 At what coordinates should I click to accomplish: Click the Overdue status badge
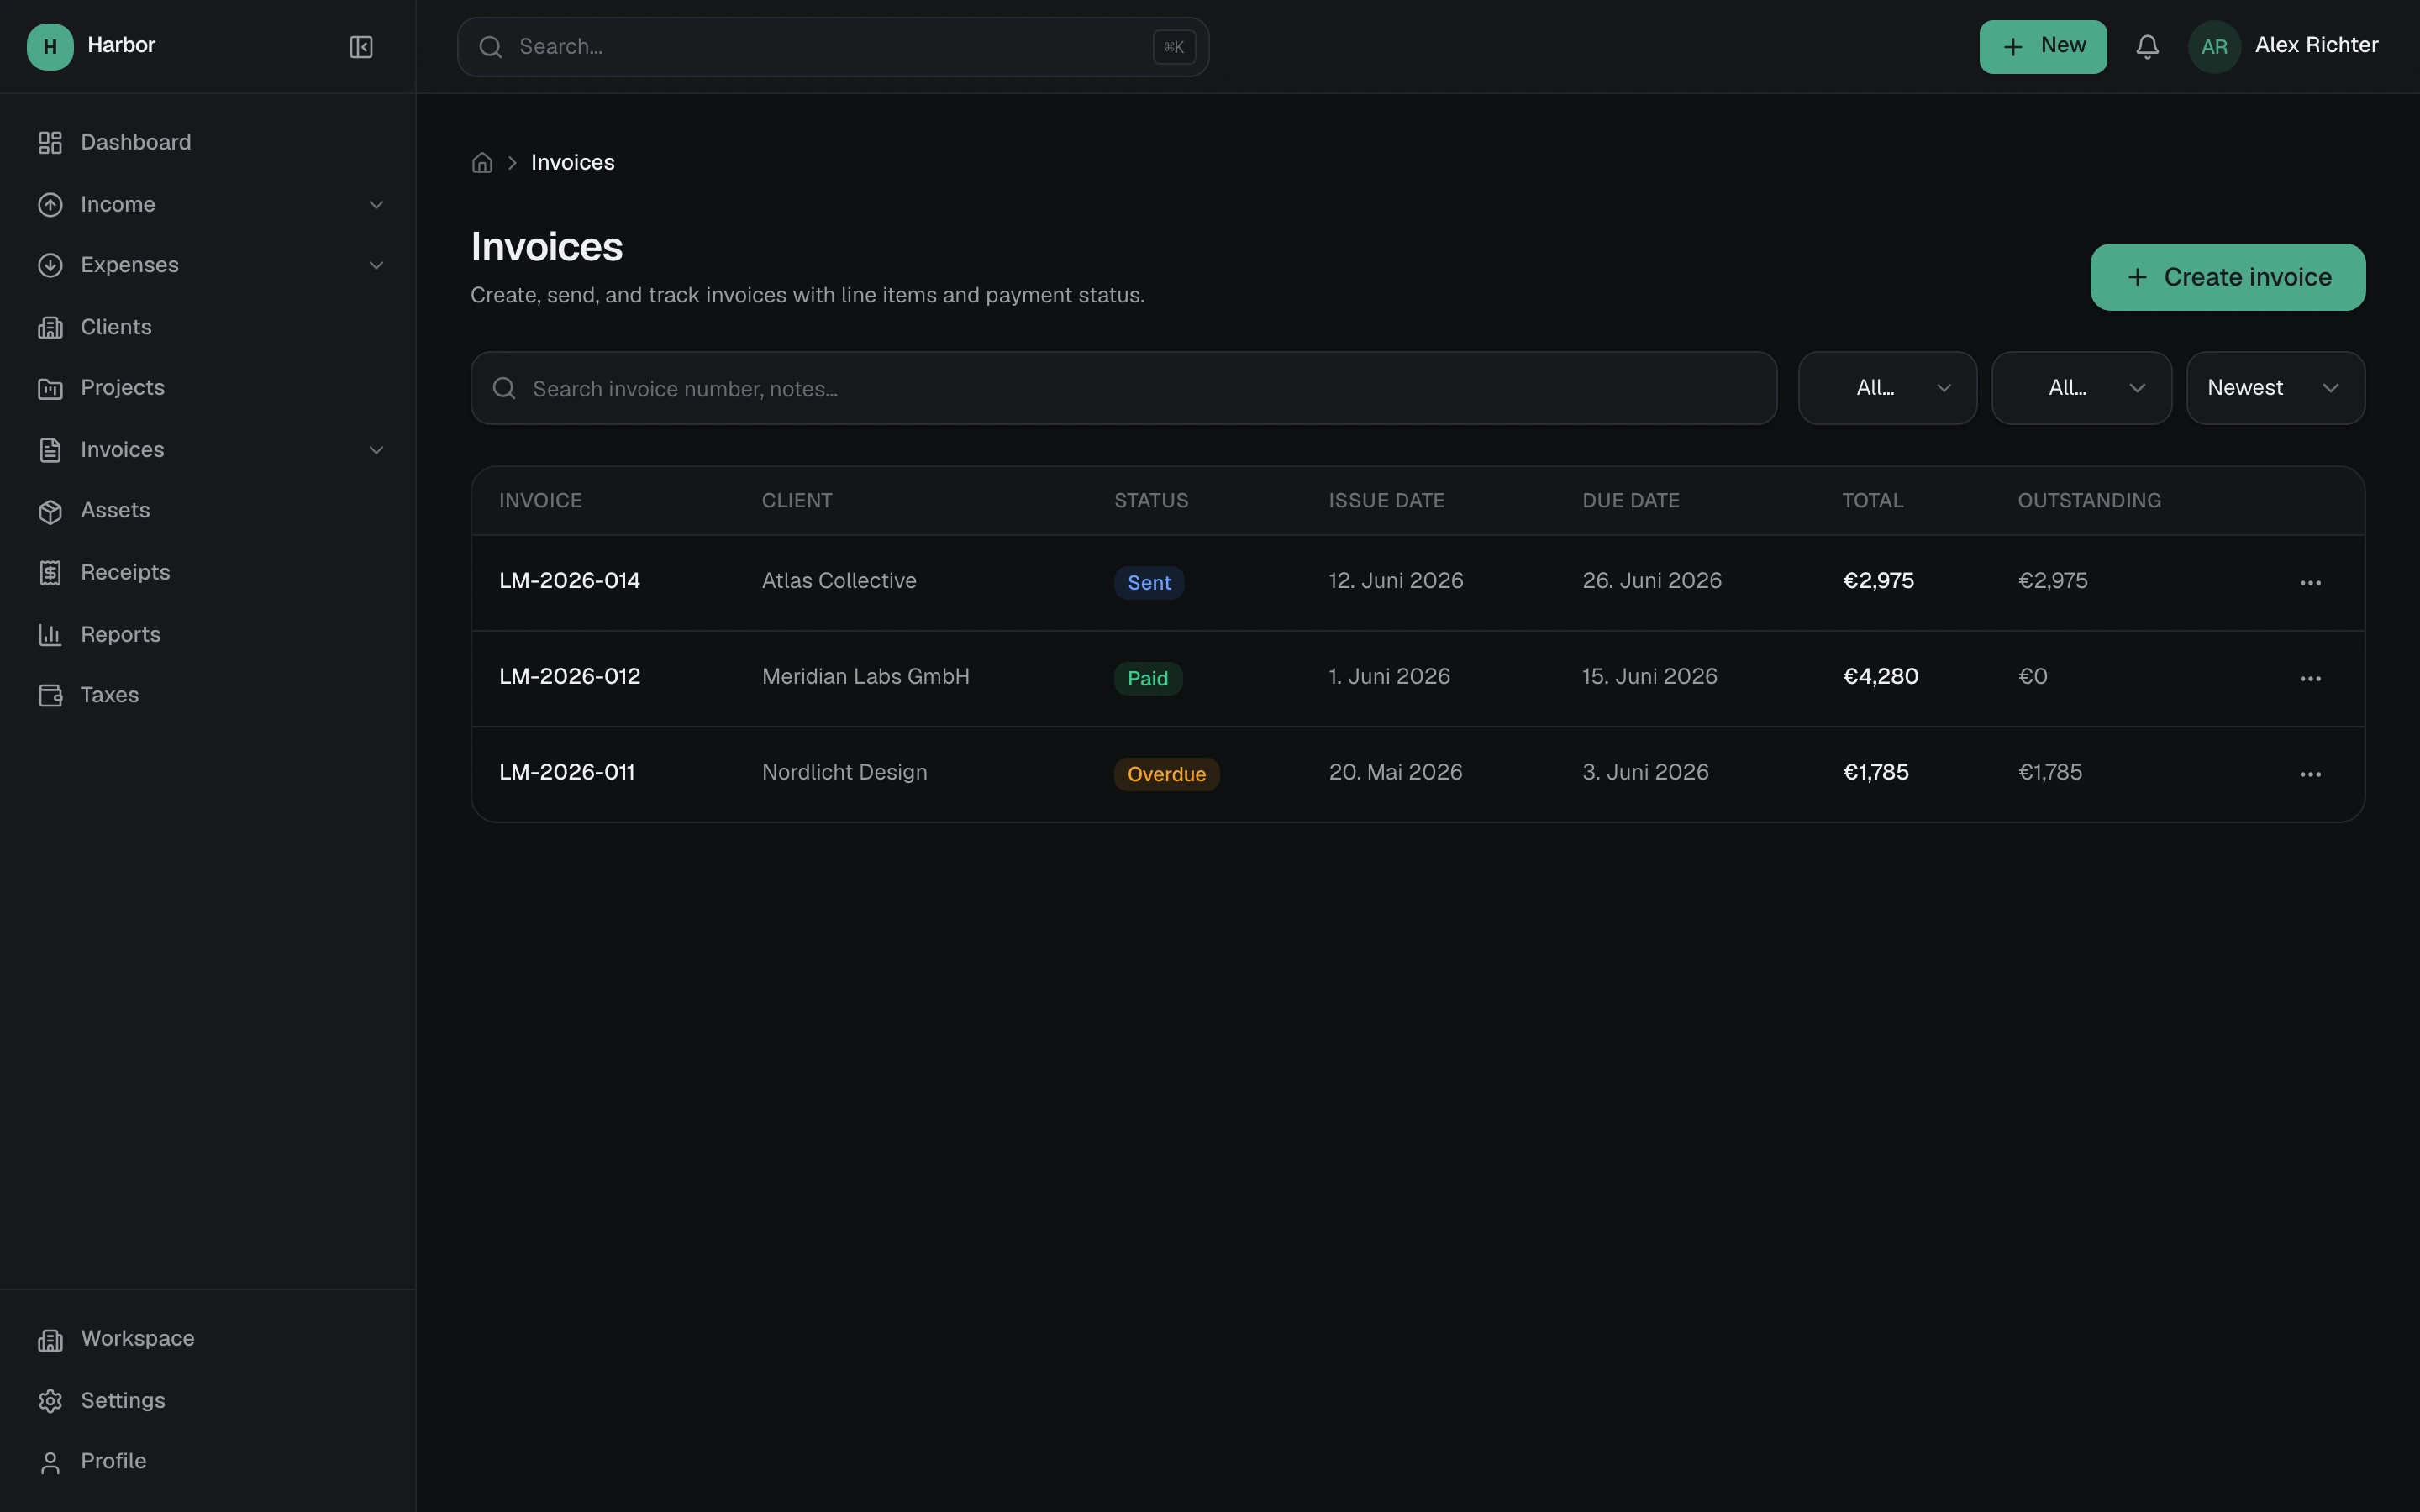(1166, 775)
